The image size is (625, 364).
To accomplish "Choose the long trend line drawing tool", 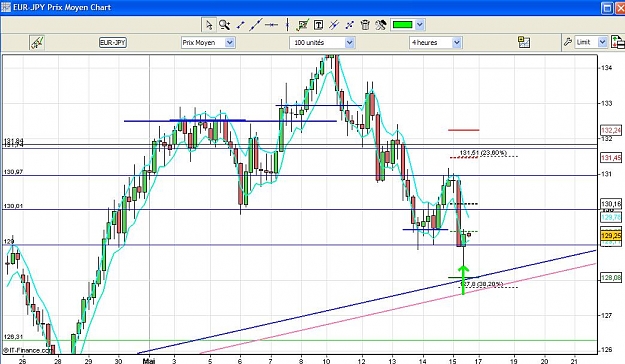I will (255, 25).
